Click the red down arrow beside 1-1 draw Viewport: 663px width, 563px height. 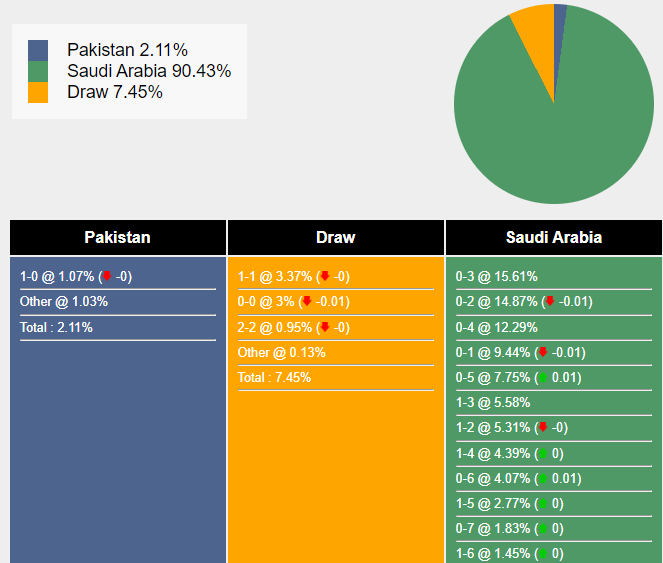(x=325, y=276)
